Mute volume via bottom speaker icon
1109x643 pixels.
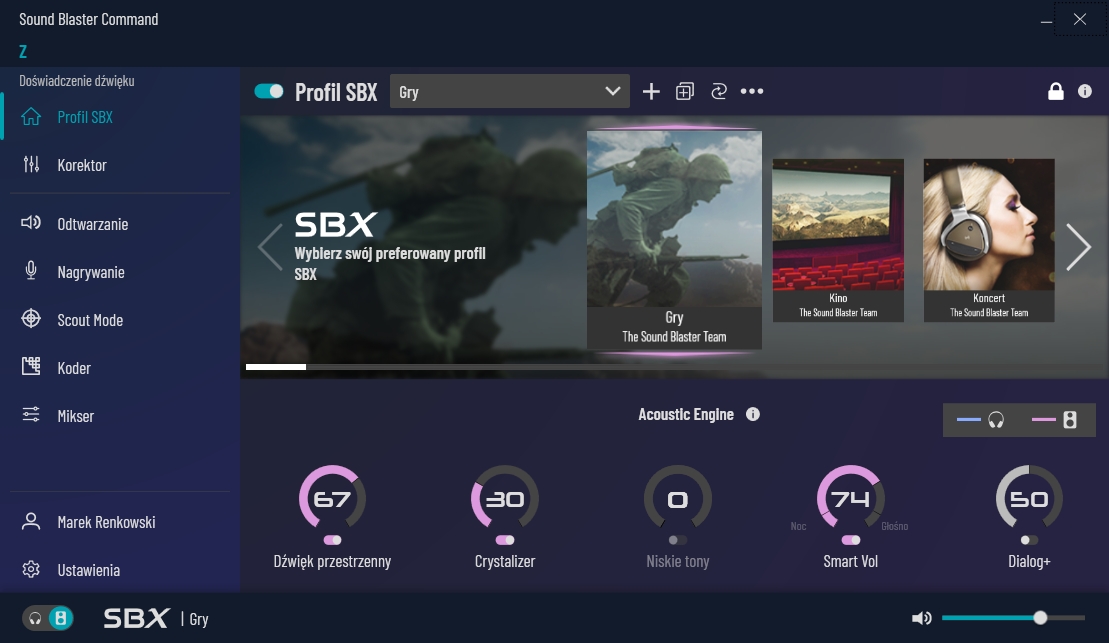coord(922,618)
